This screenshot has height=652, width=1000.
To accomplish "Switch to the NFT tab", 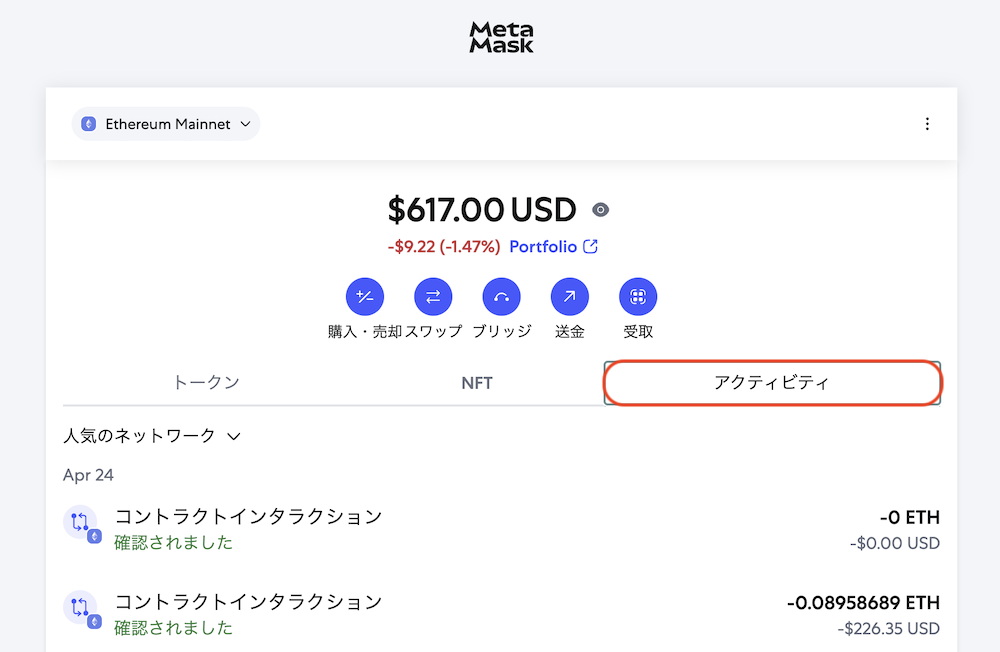I will tap(476, 383).
